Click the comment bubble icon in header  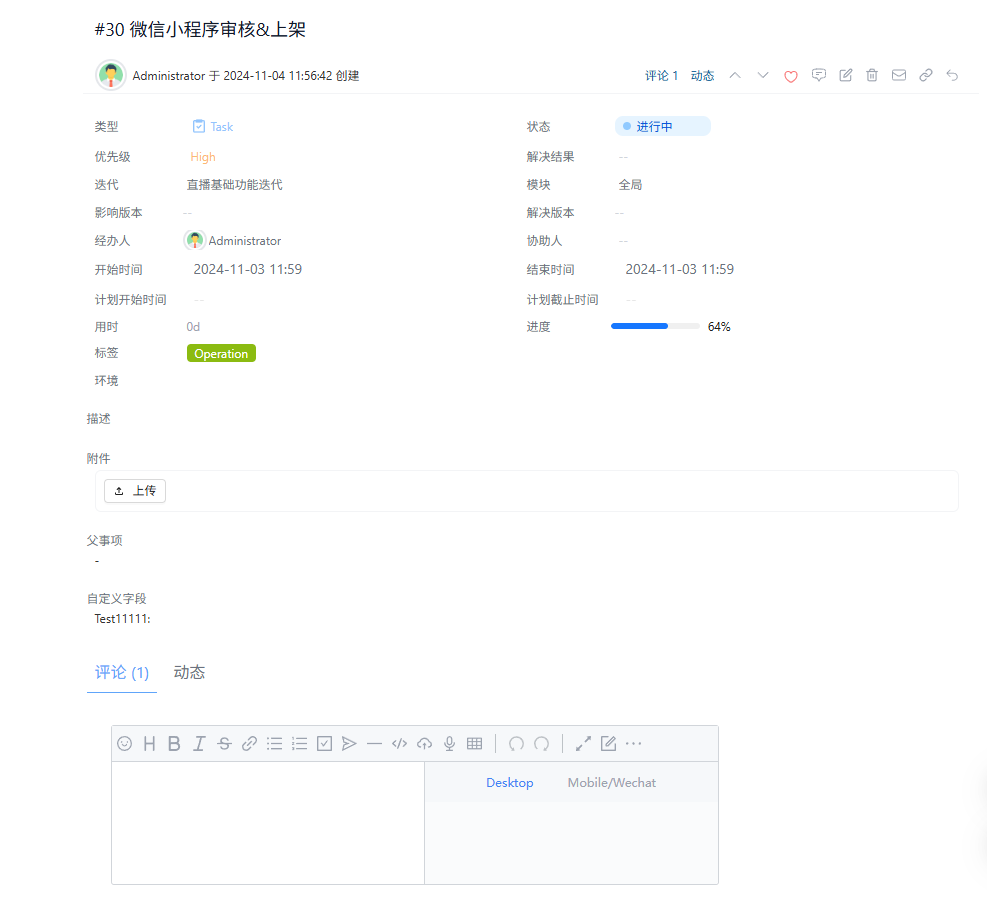point(818,76)
